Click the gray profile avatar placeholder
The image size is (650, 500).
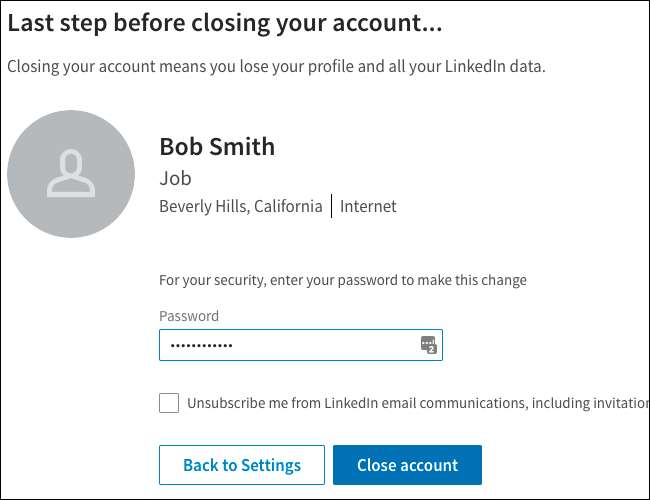[71, 173]
